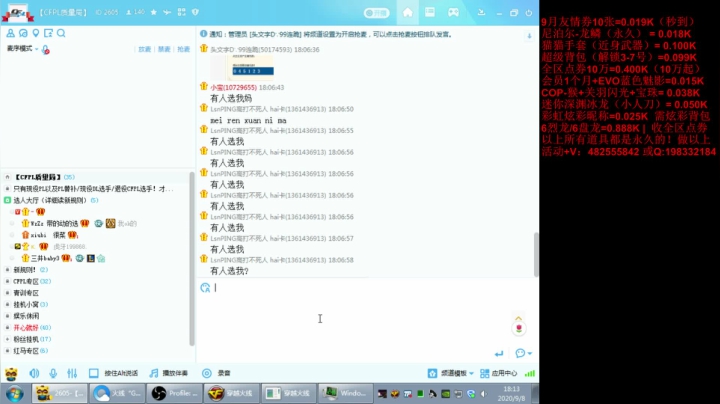Click the share card icon
The width and height of the screenshot is (720, 404).
click(48, 33)
